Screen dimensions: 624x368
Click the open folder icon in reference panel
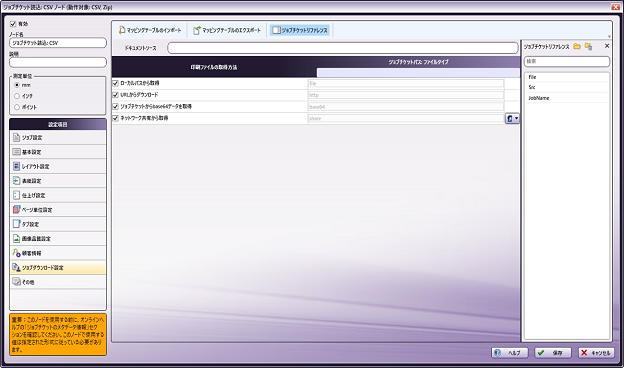tap(577, 47)
